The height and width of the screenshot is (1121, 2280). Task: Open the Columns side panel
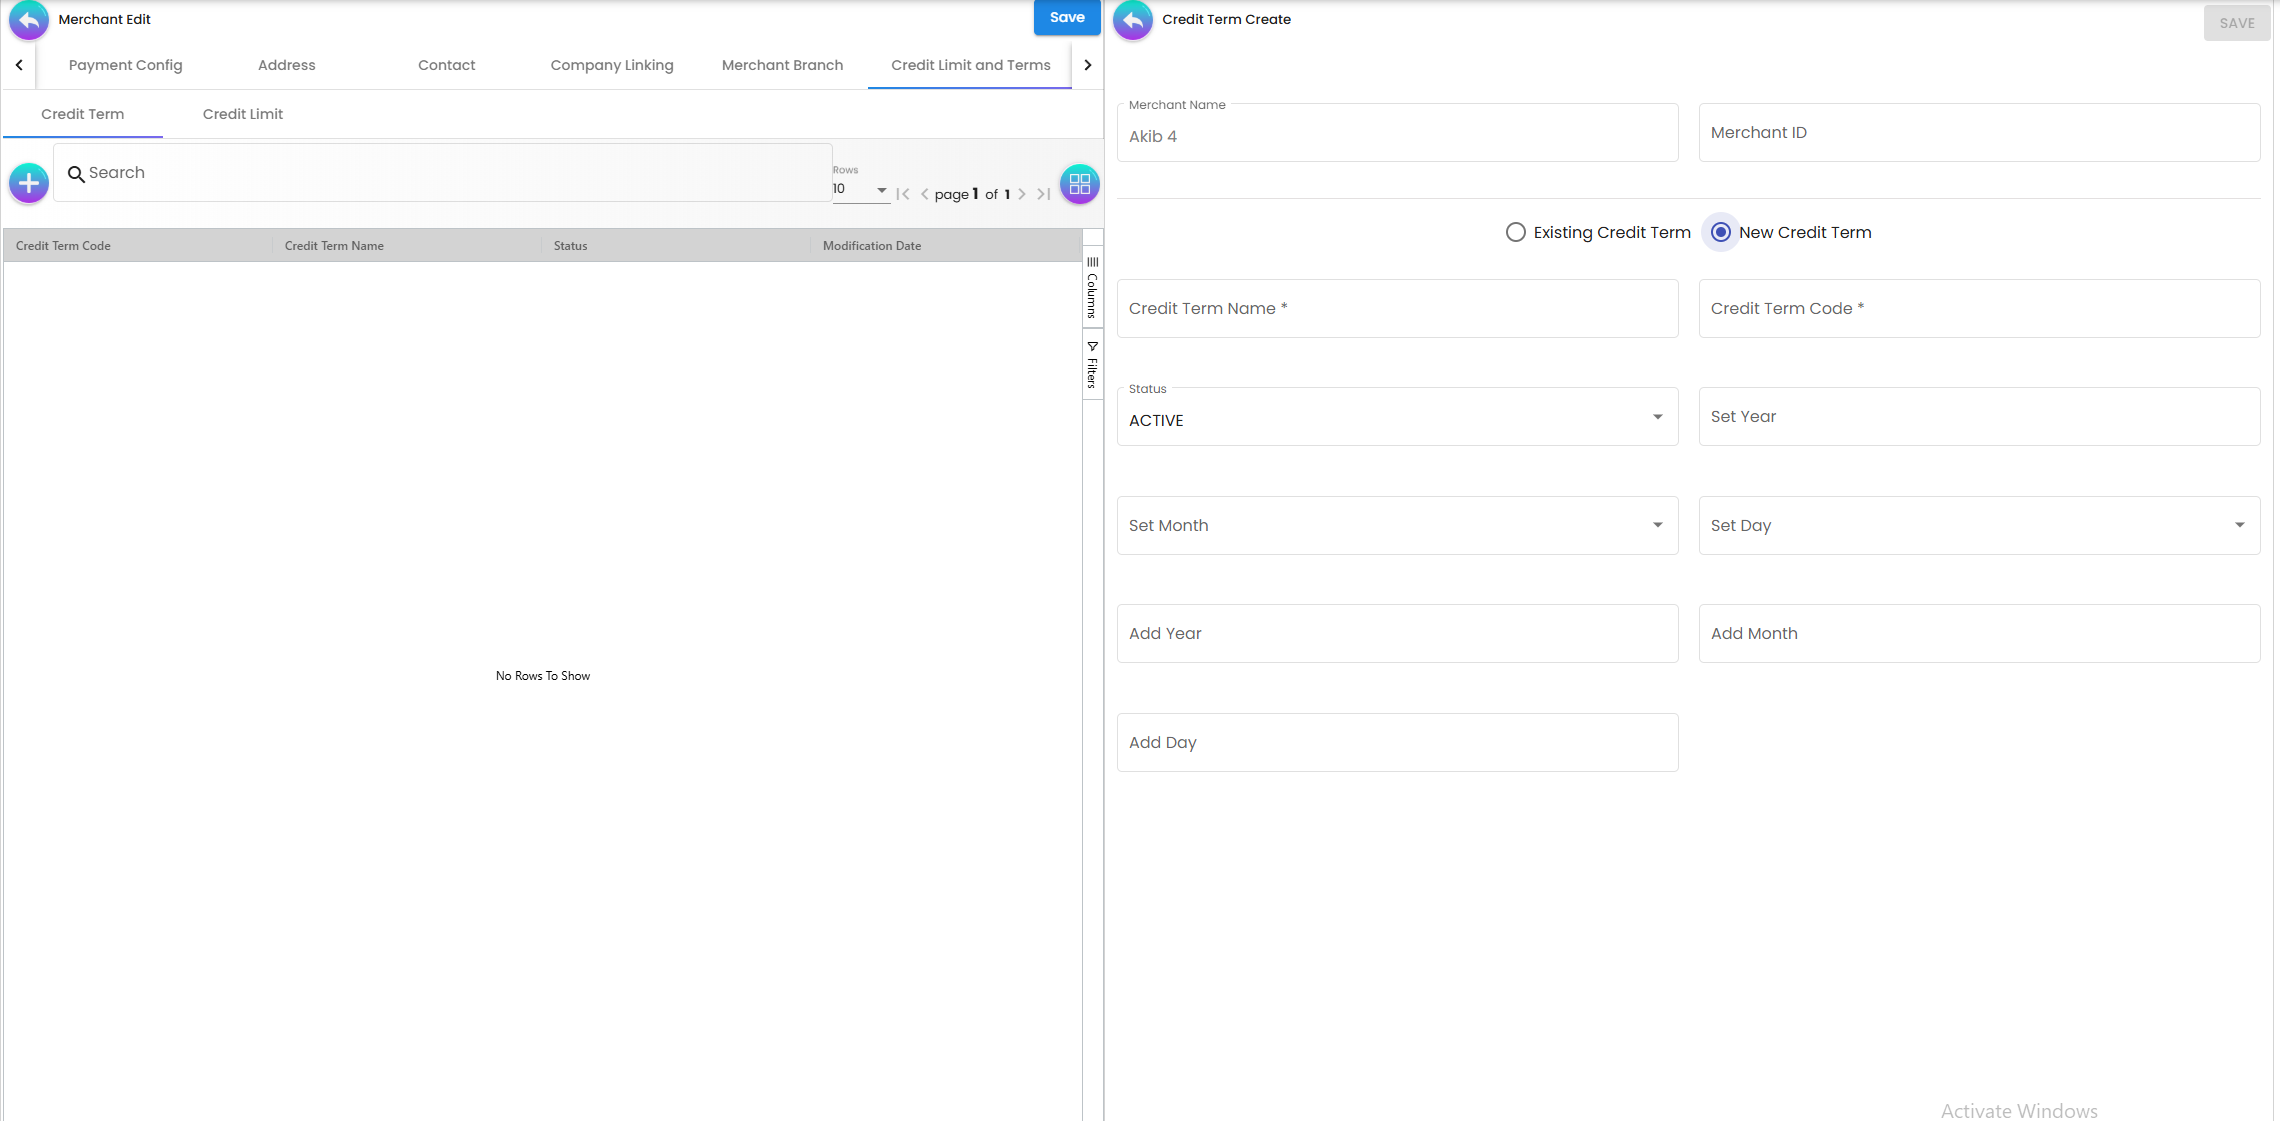[x=1092, y=288]
